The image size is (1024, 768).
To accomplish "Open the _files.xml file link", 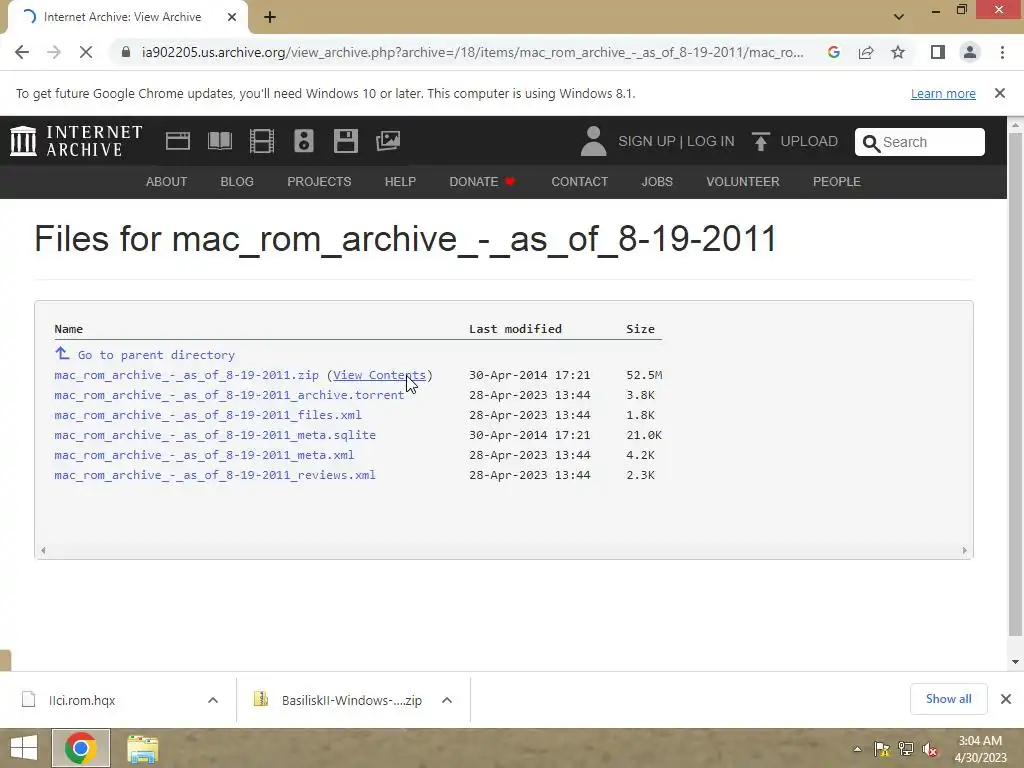I will click(208, 415).
